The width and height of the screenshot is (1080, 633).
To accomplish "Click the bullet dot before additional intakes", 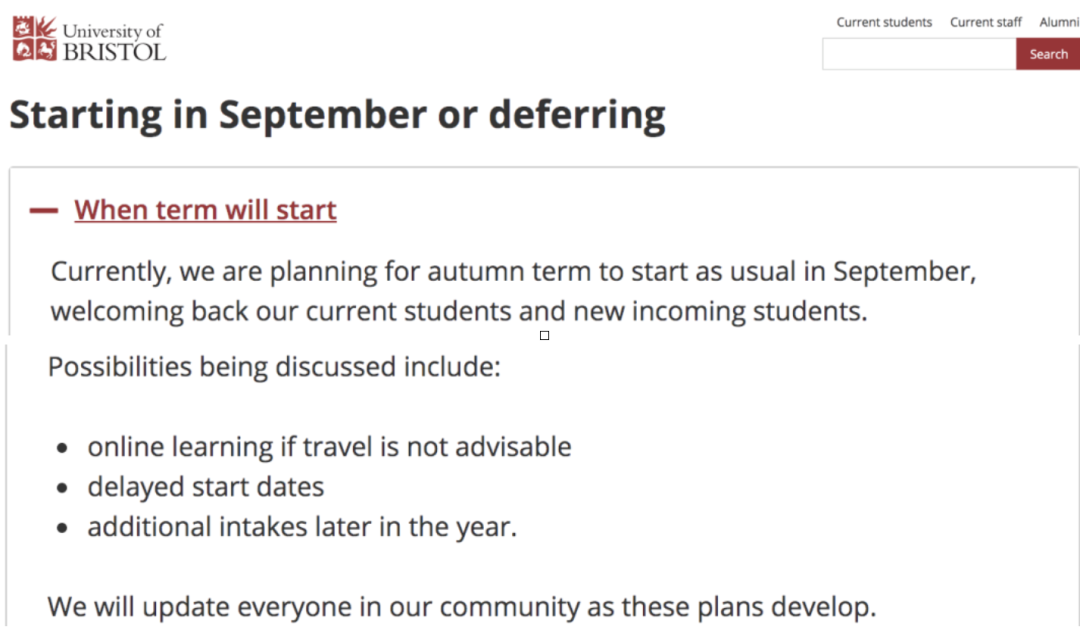I will (x=63, y=529).
